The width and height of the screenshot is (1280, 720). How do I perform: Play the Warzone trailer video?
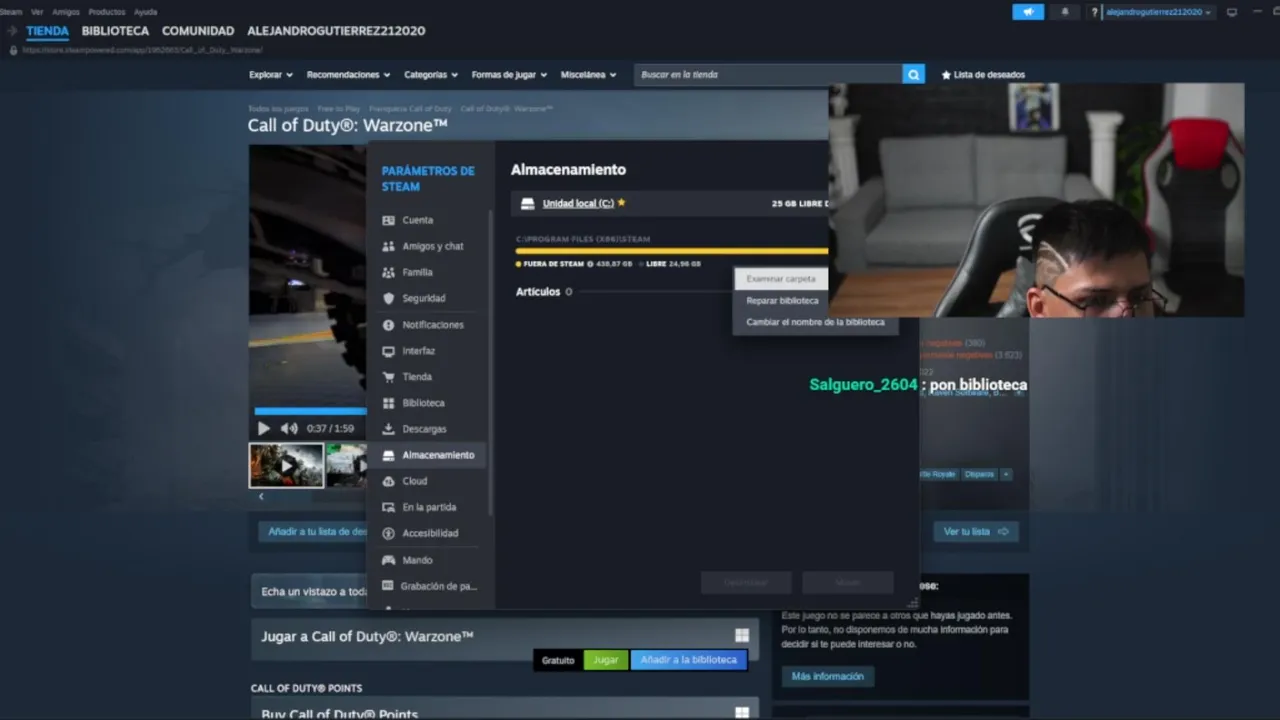(x=264, y=428)
